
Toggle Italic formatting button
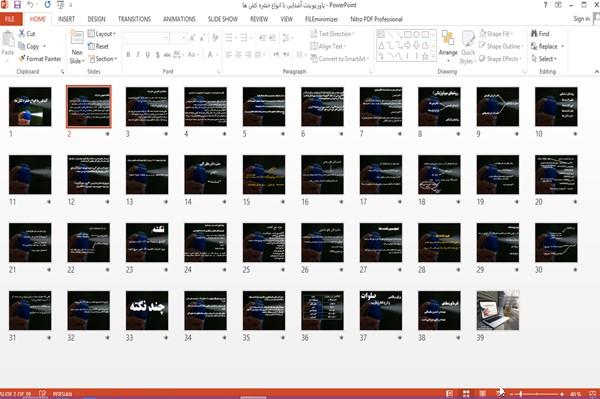138,55
